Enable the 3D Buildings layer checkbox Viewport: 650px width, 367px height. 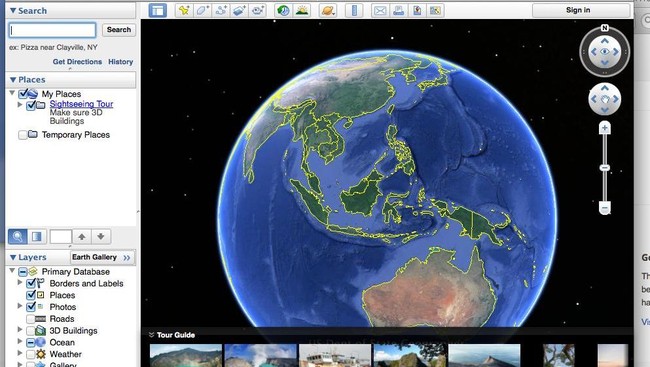coord(31,331)
